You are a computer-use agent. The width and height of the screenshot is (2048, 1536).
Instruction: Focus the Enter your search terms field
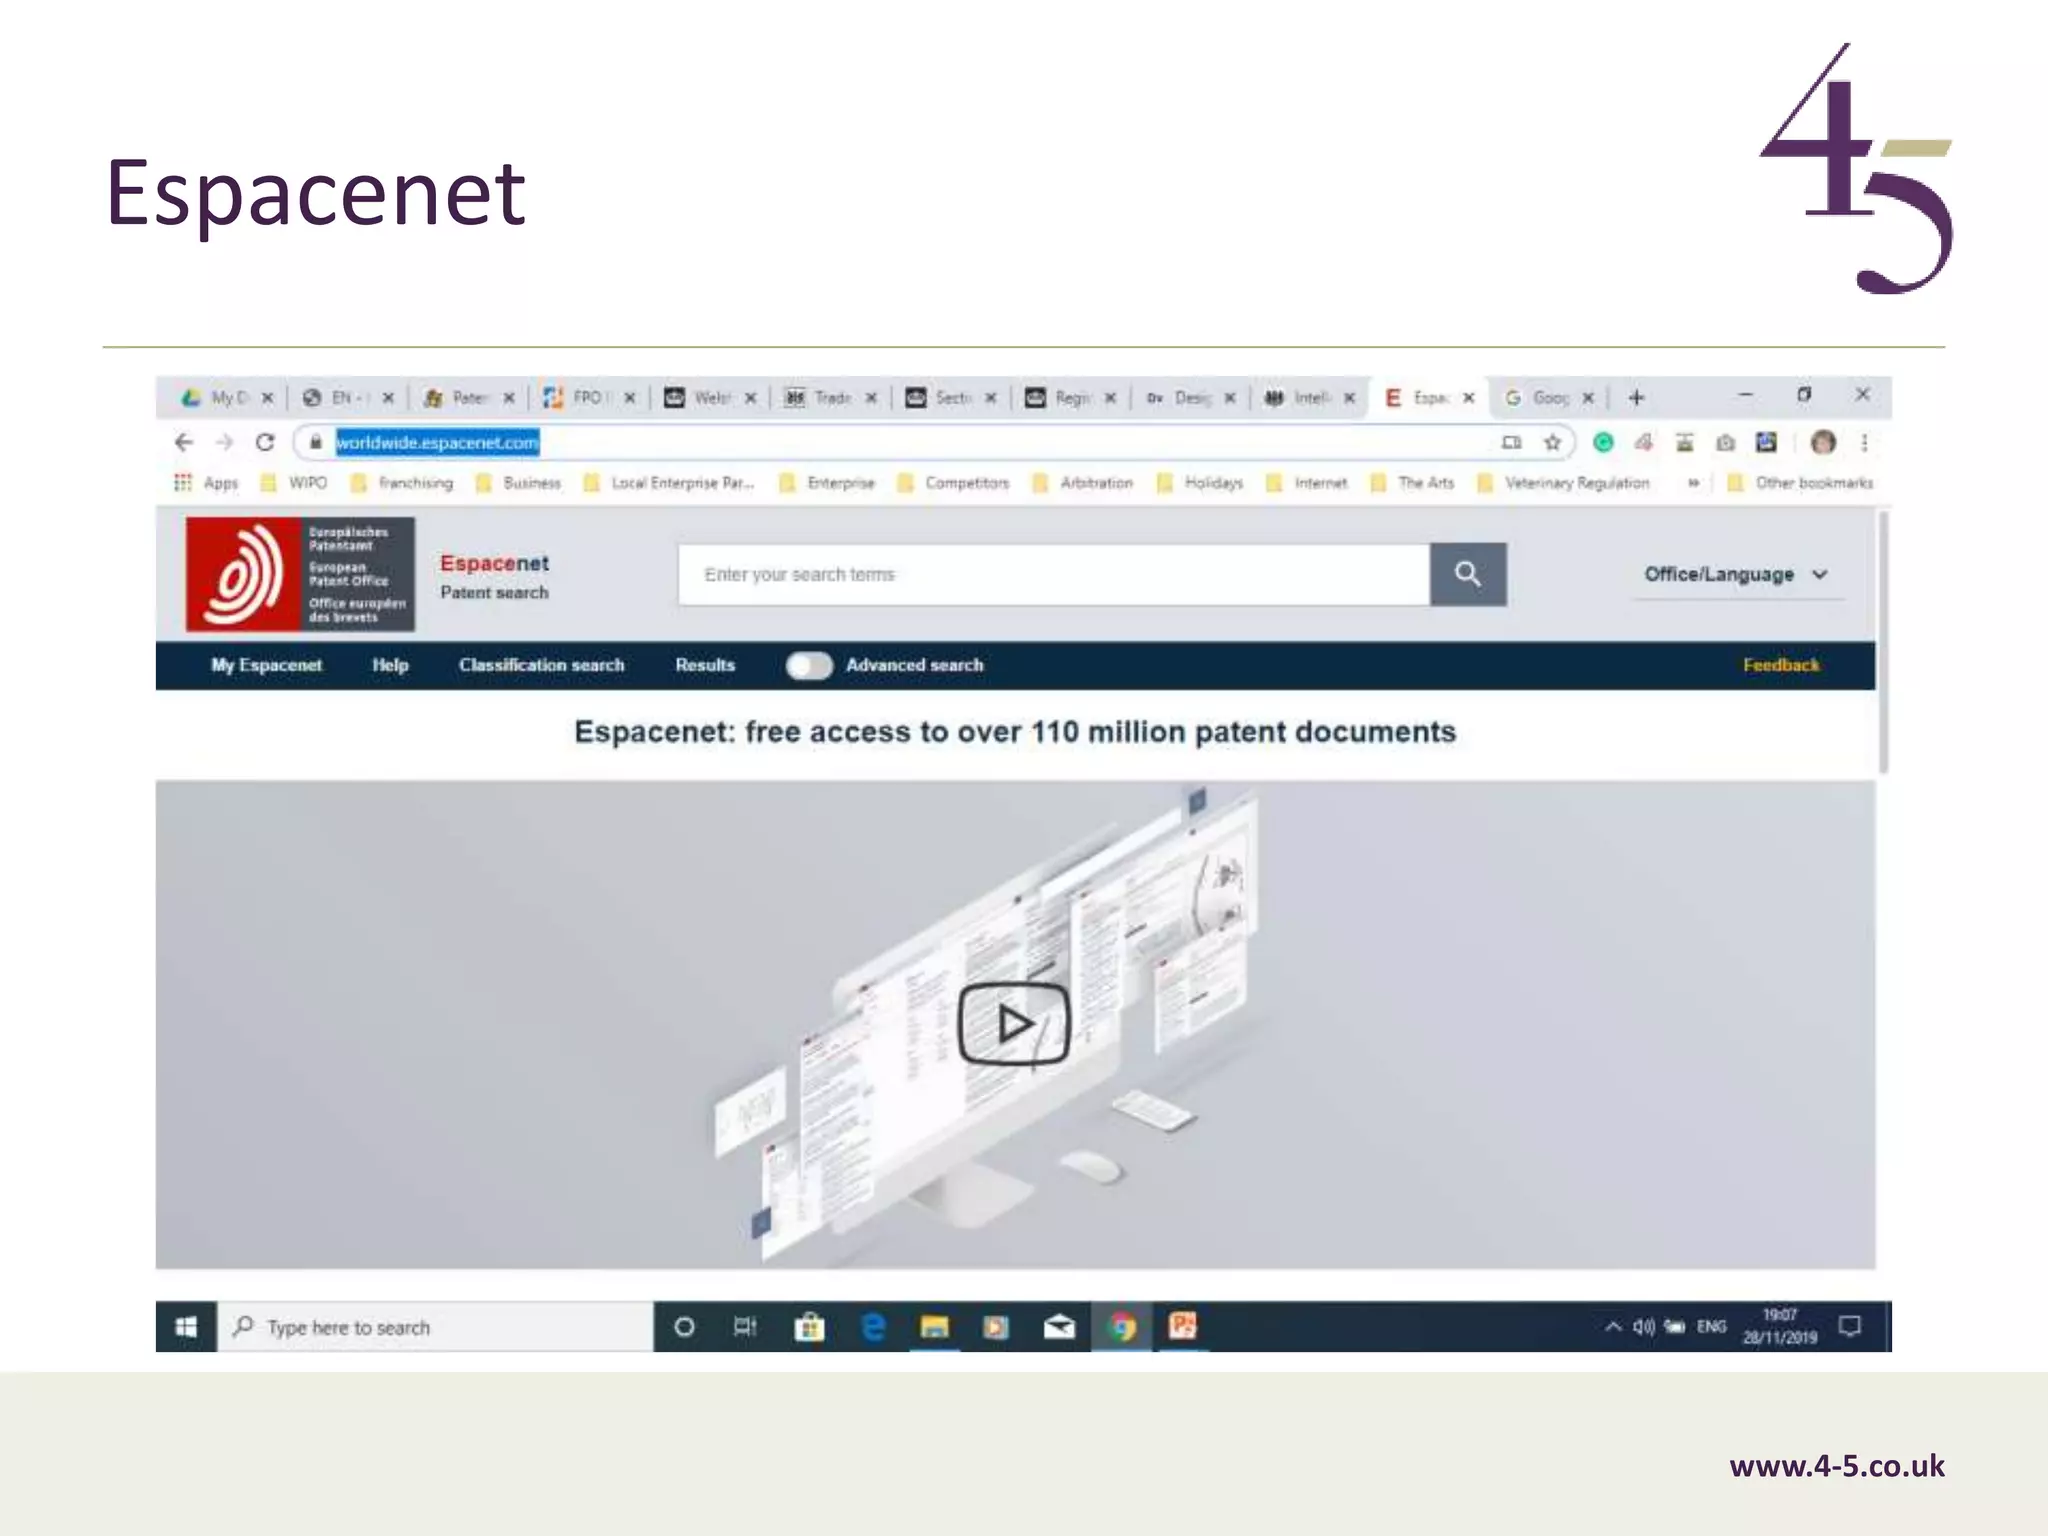pos(1053,574)
